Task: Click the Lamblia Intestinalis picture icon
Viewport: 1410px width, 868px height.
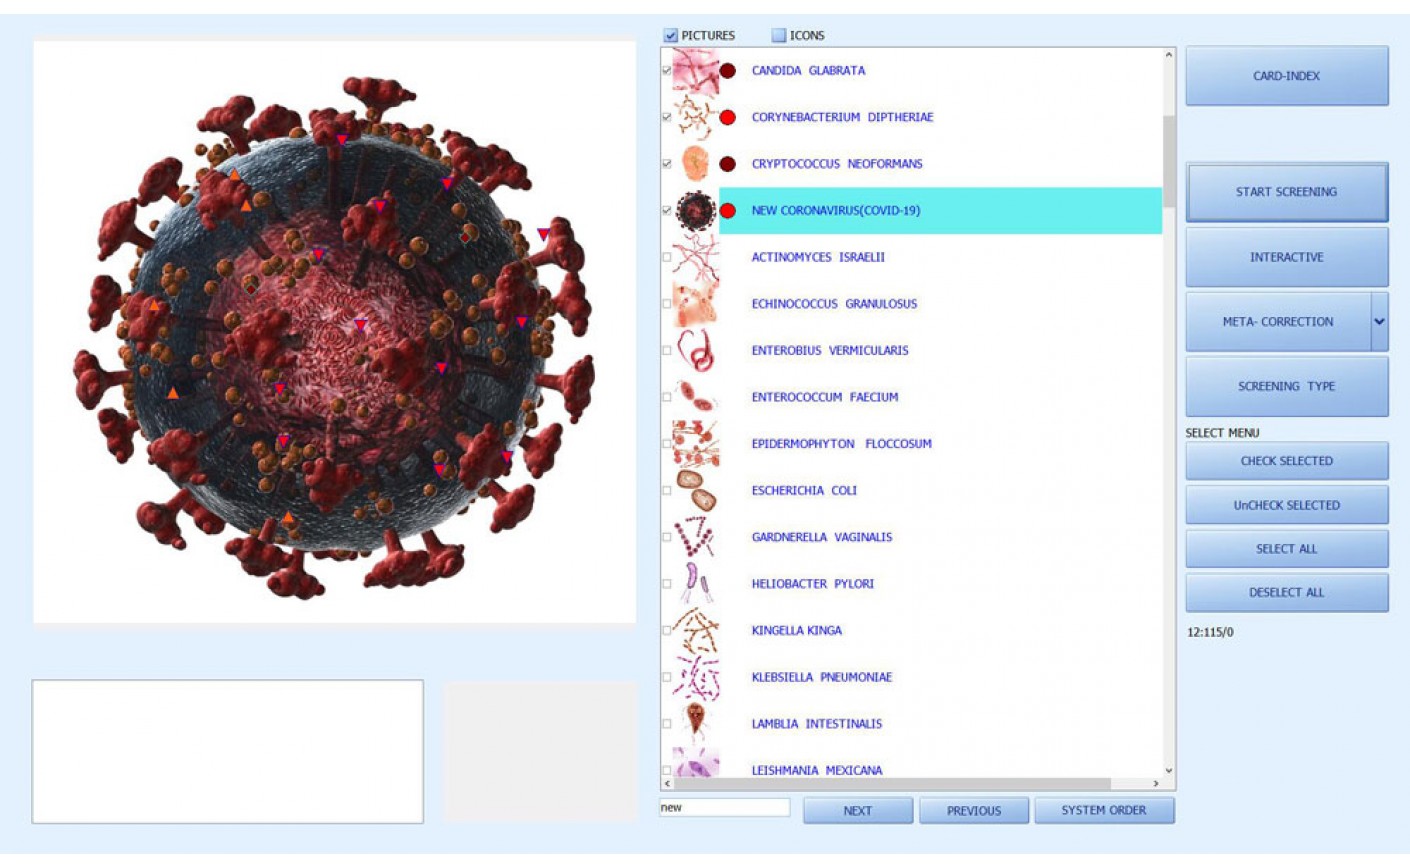Action: [x=695, y=724]
